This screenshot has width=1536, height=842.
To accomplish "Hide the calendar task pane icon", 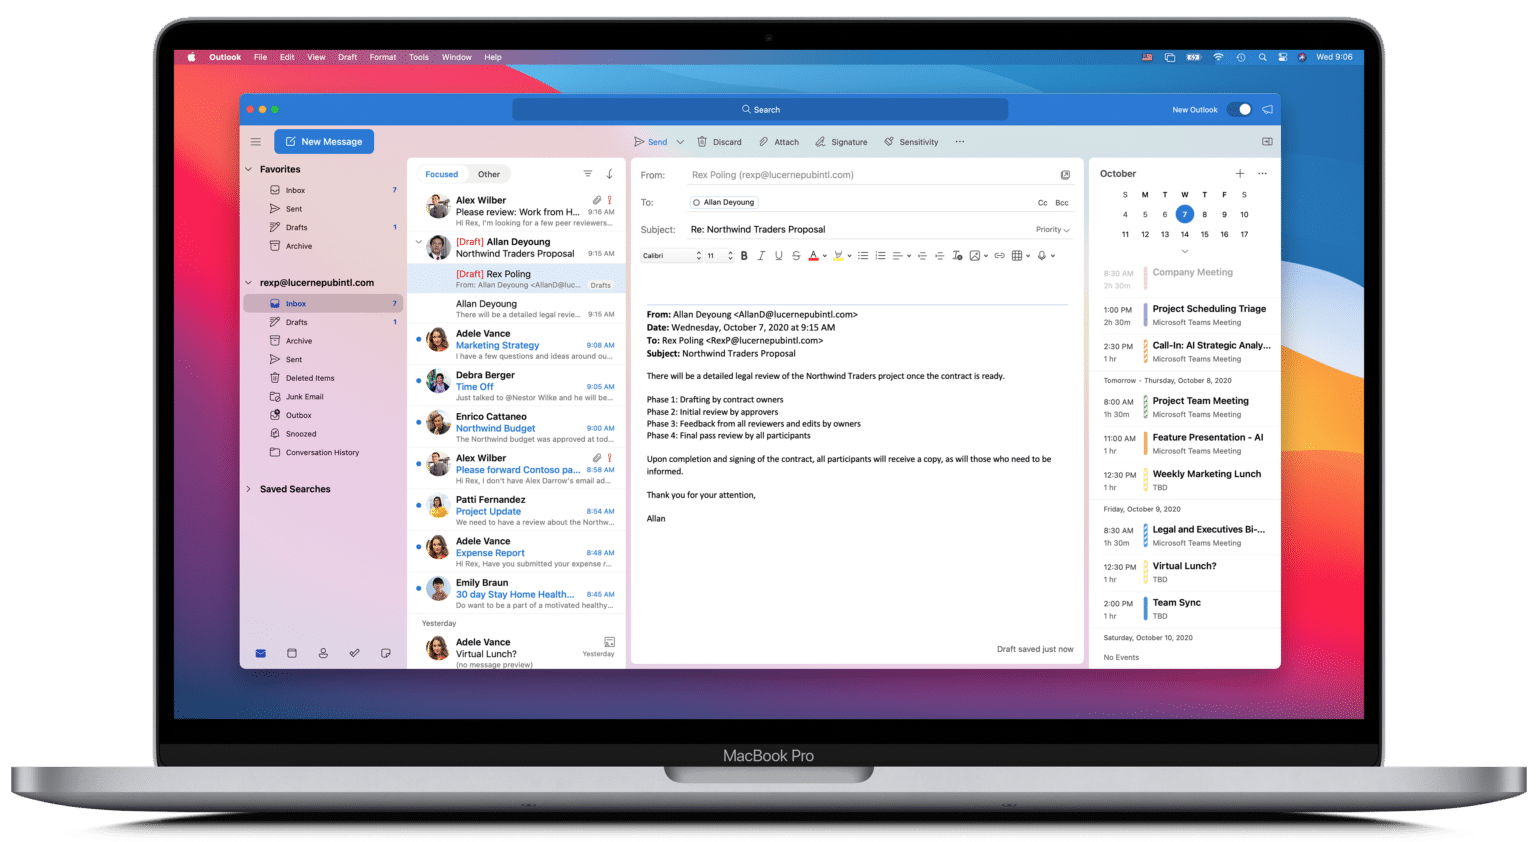I will [1267, 142].
